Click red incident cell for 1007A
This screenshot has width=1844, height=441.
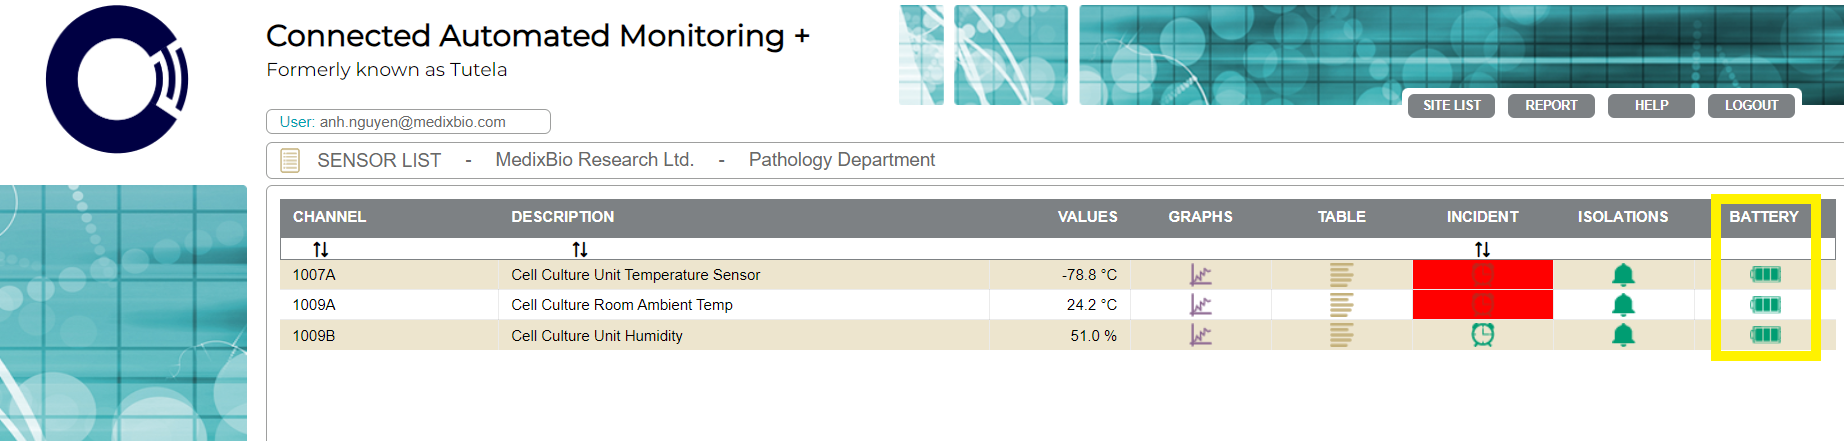[1482, 275]
